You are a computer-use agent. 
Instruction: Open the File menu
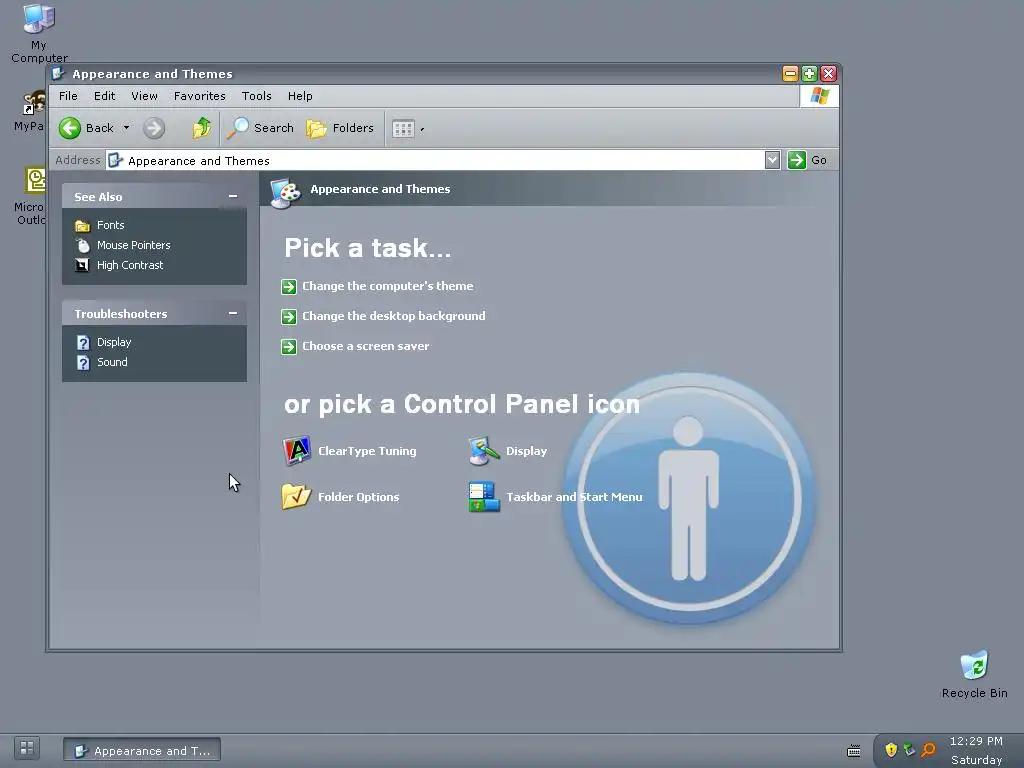tap(68, 96)
